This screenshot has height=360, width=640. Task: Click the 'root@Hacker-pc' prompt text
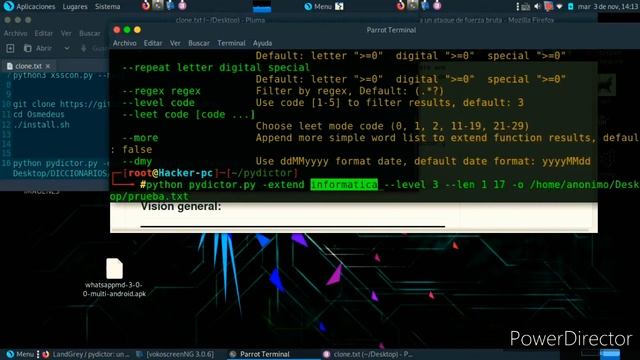coord(170,173)
